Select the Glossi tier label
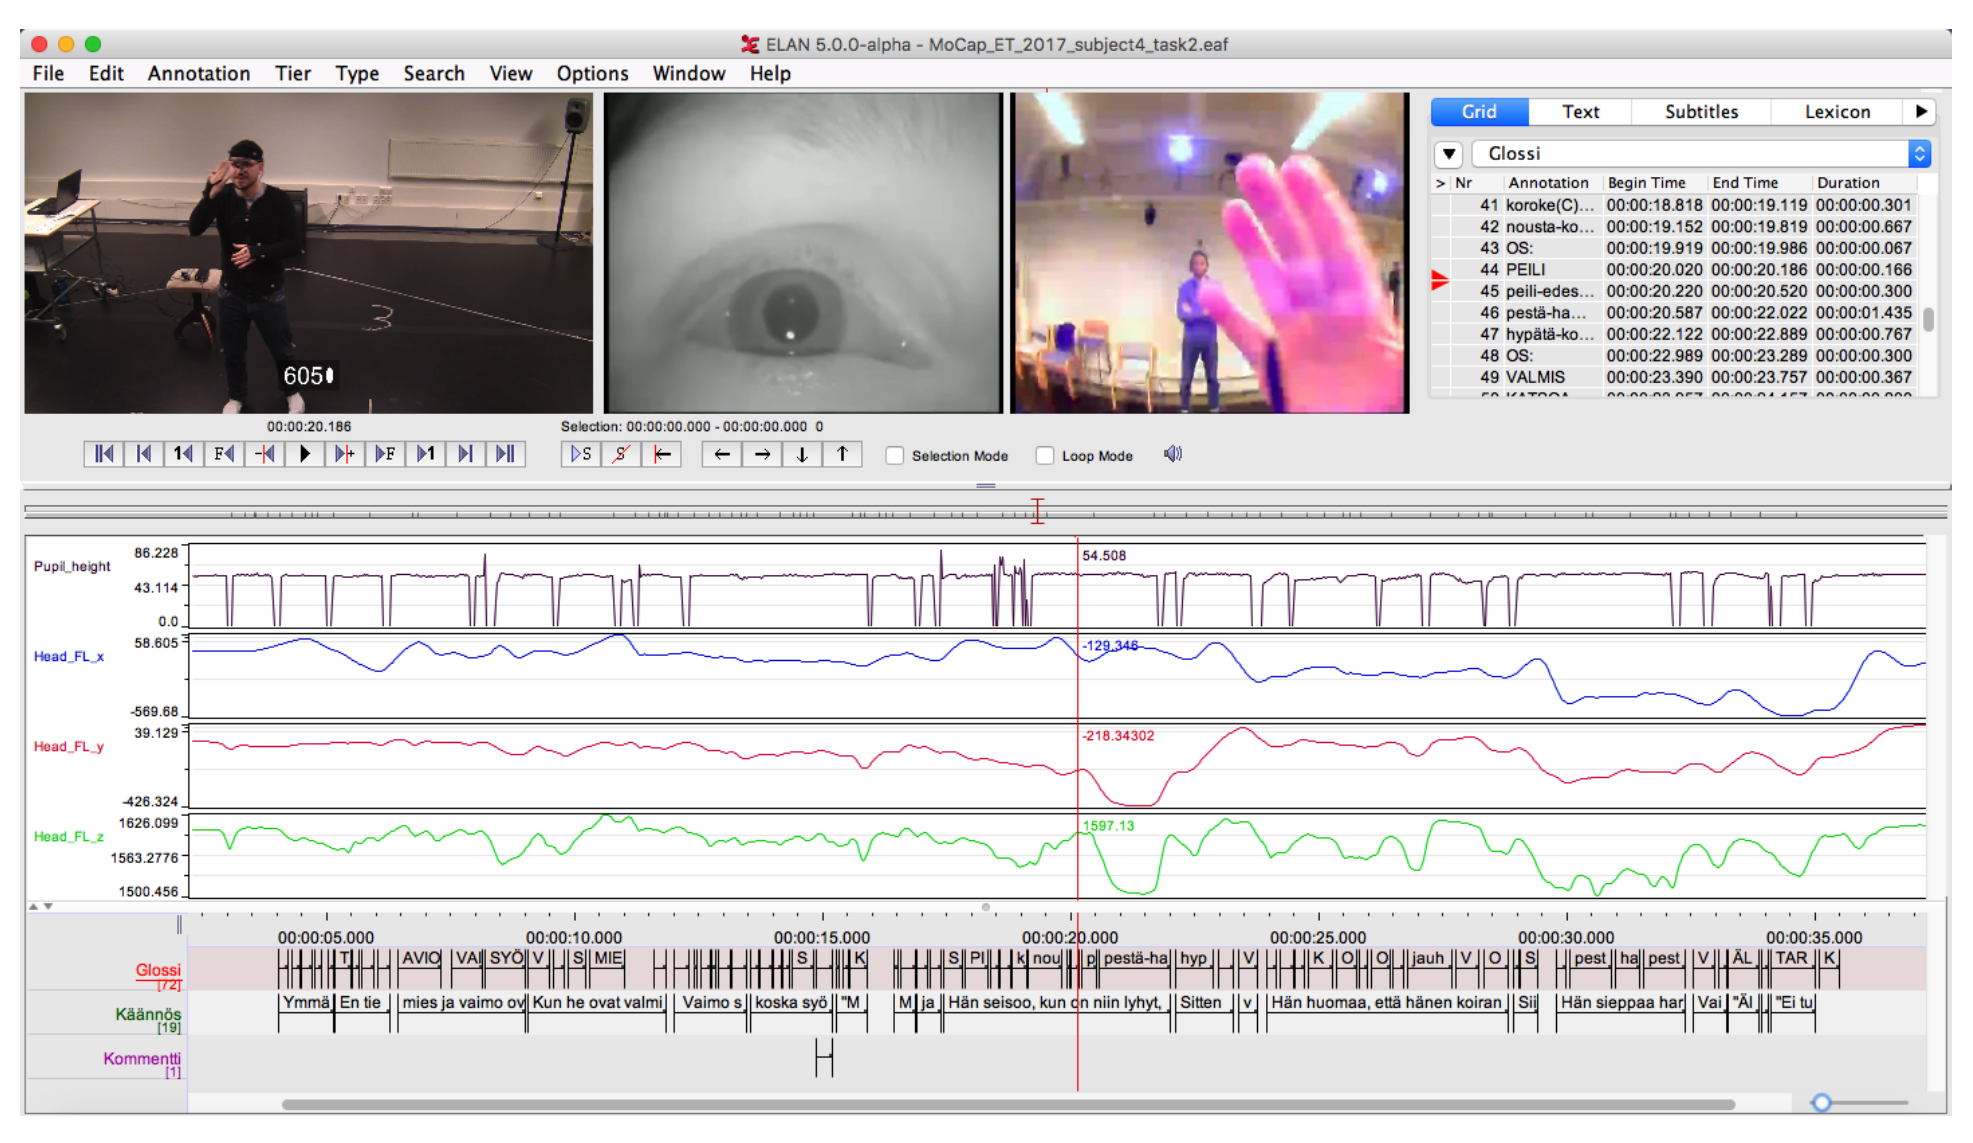Image resolution: width=1973 pixels, height=1143 pixels. [158, 969]
